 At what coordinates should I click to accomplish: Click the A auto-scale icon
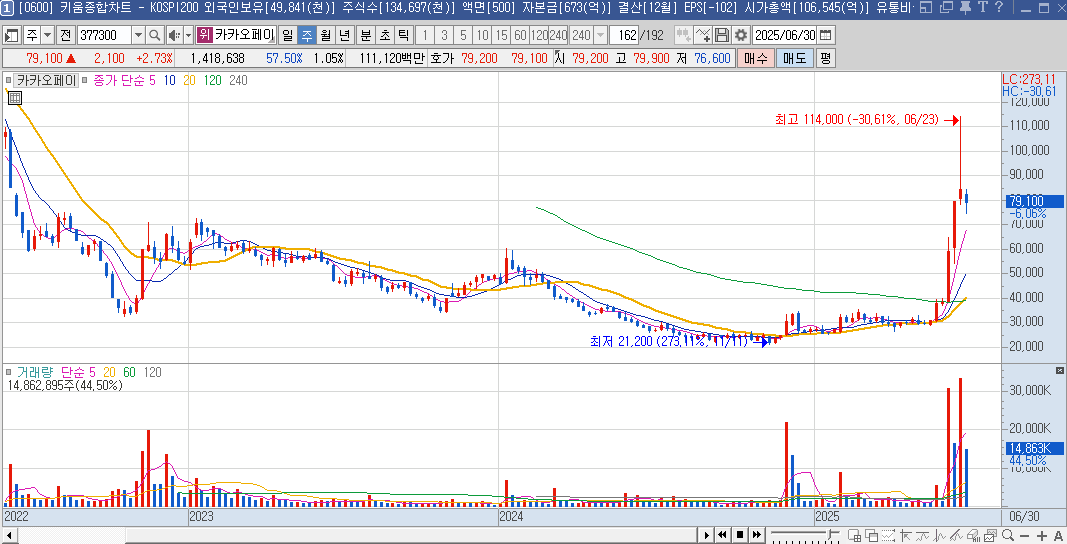click(x=1058, y=536)
